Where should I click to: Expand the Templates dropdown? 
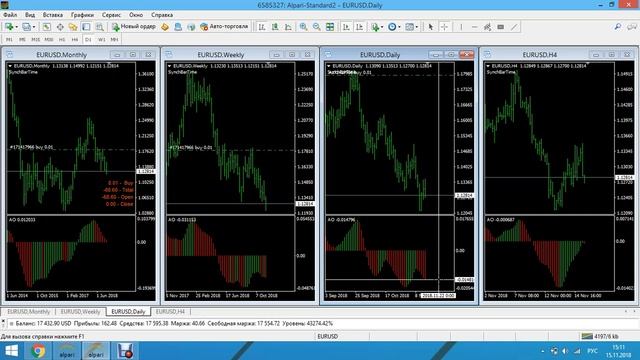click(417, 27)
